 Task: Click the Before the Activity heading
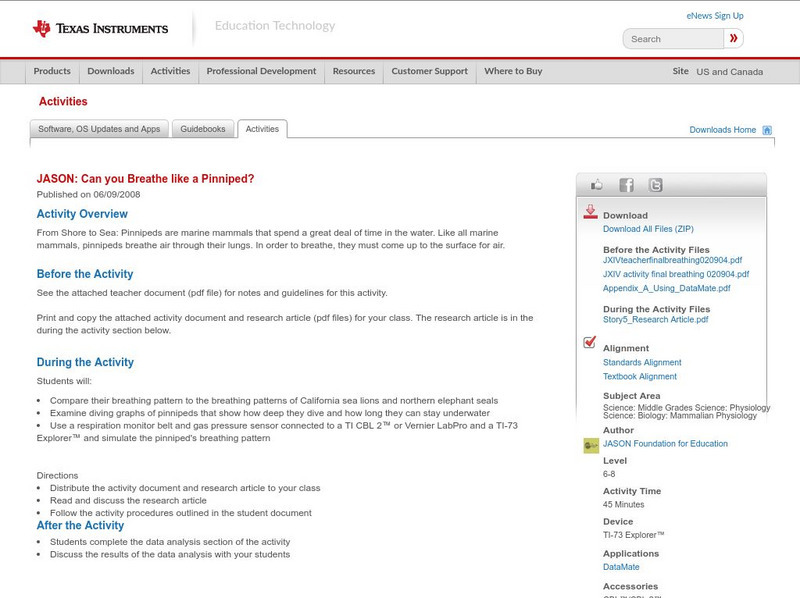85,274
